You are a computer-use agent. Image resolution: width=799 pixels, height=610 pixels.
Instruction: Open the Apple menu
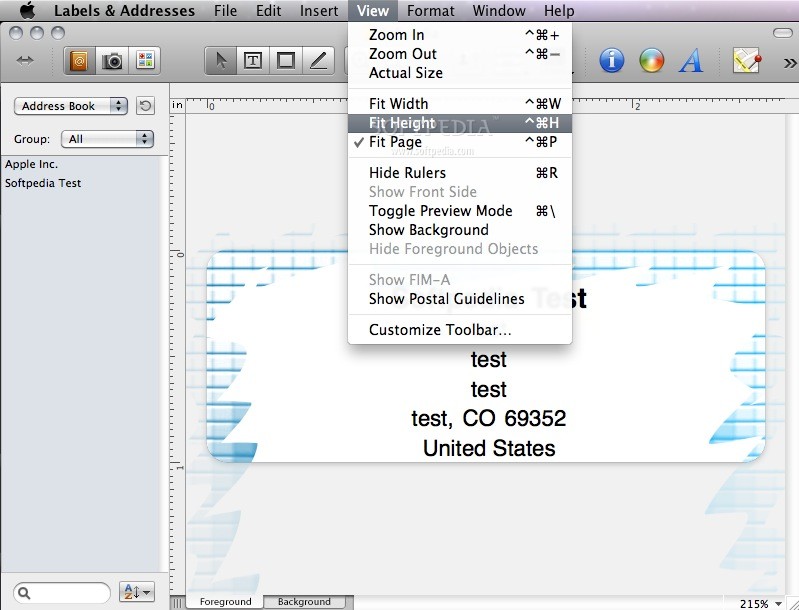(x=27, y=10)
